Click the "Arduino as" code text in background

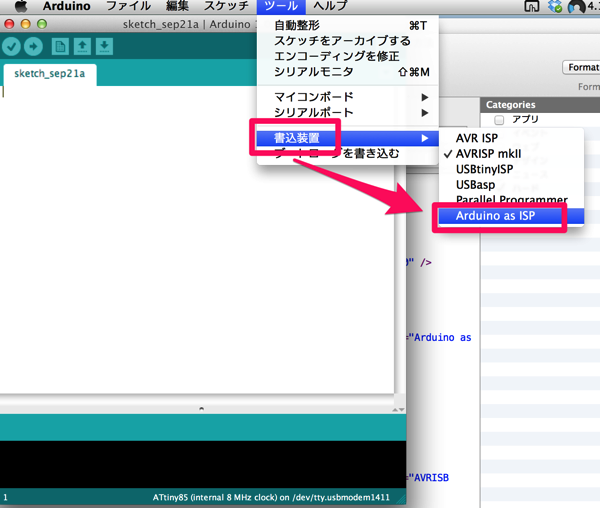443,338
